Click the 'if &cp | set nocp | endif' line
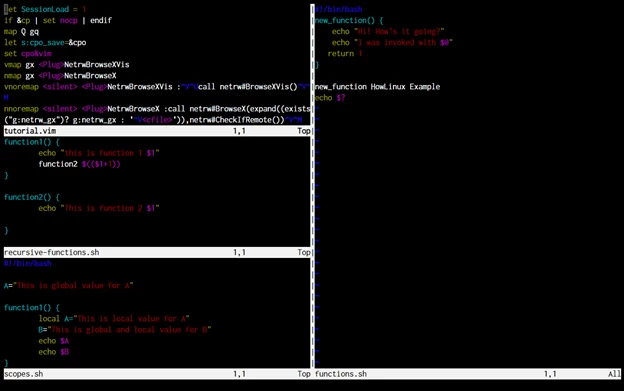624x391 pixels. pos(58,20)
